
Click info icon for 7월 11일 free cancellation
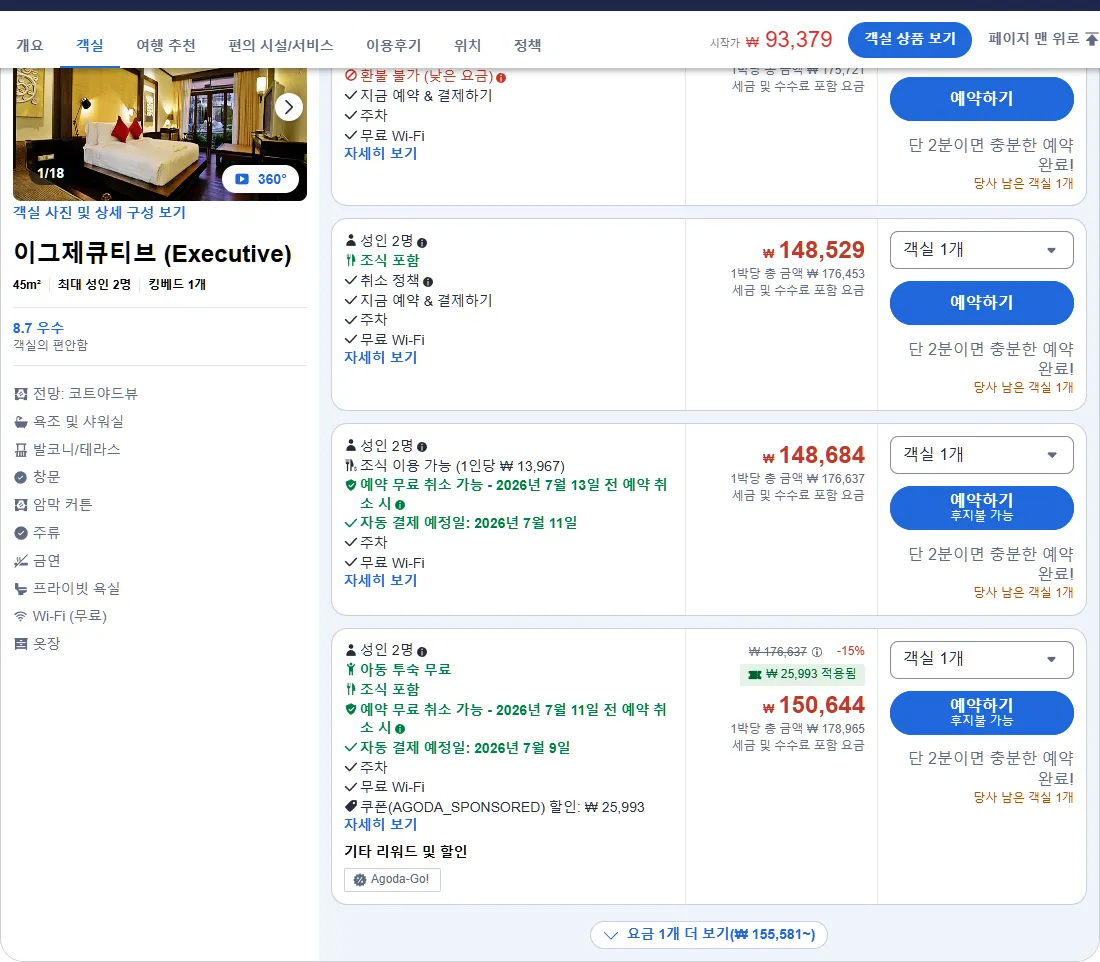(x=400, y=729)
